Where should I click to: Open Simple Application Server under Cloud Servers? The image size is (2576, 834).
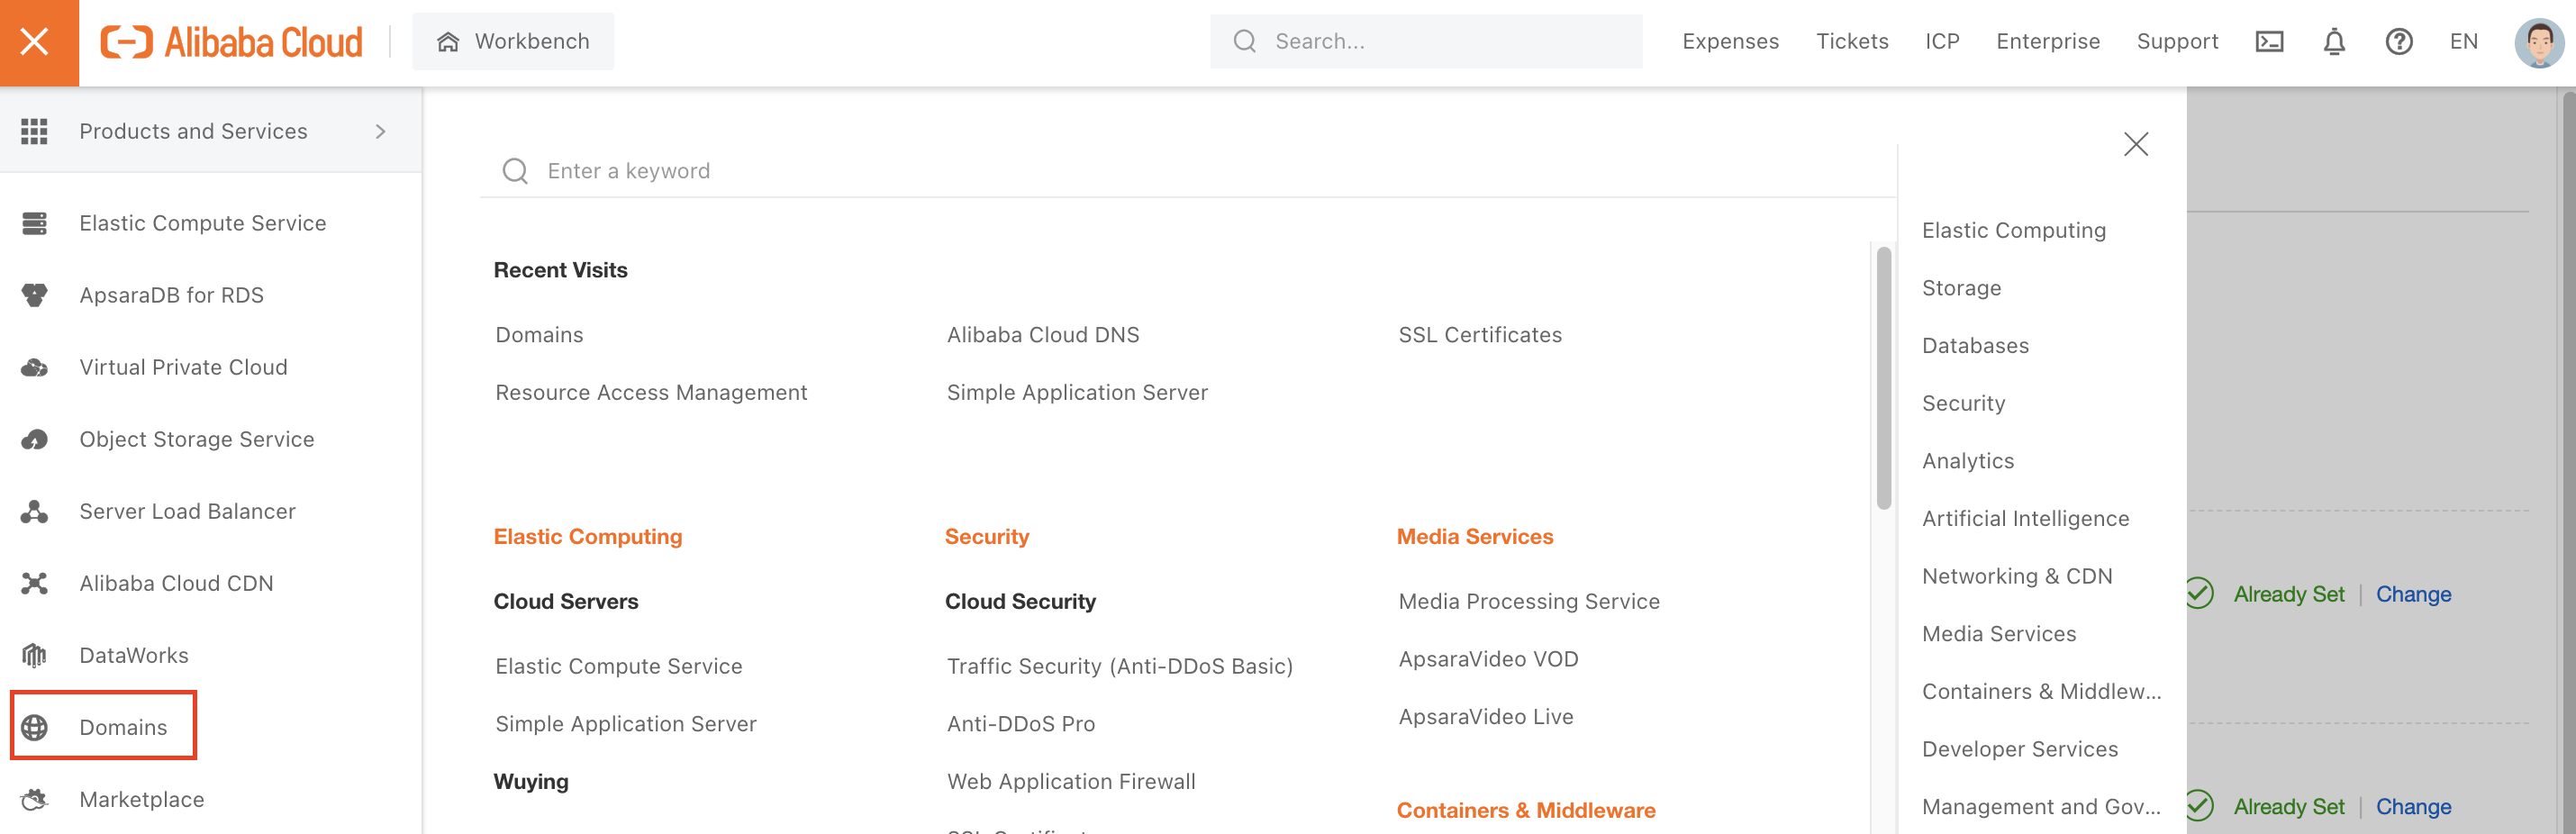(x=625, y=724)
